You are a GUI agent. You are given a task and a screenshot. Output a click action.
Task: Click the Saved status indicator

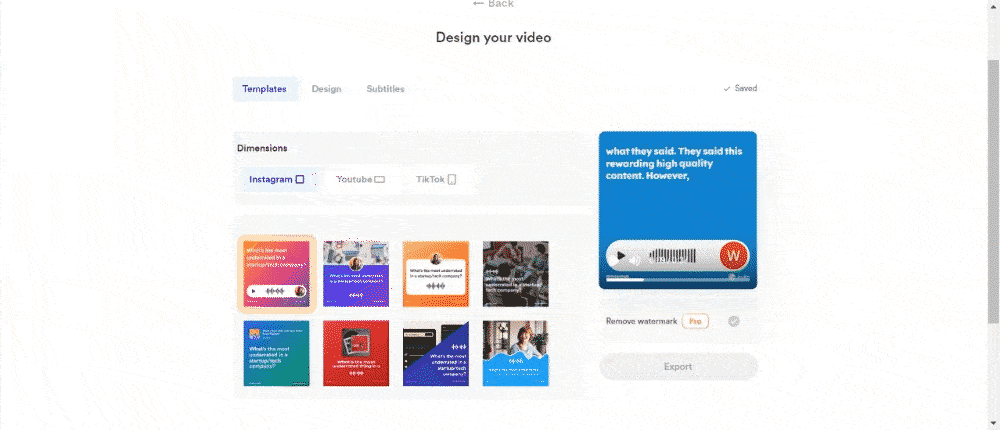(740, 89)
